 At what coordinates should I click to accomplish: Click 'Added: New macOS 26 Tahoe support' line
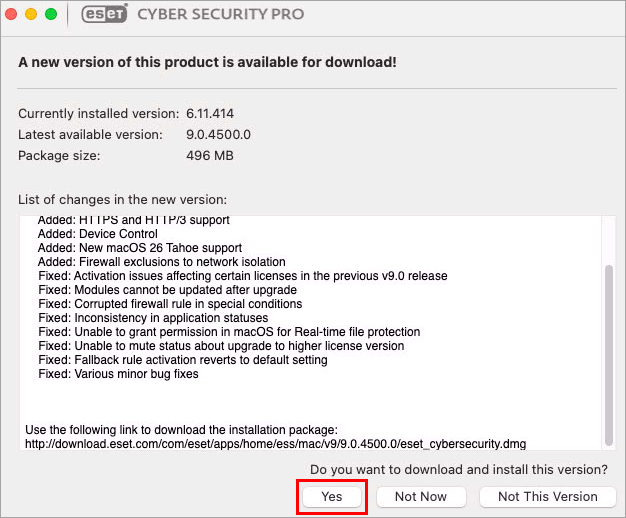(139, 248)
